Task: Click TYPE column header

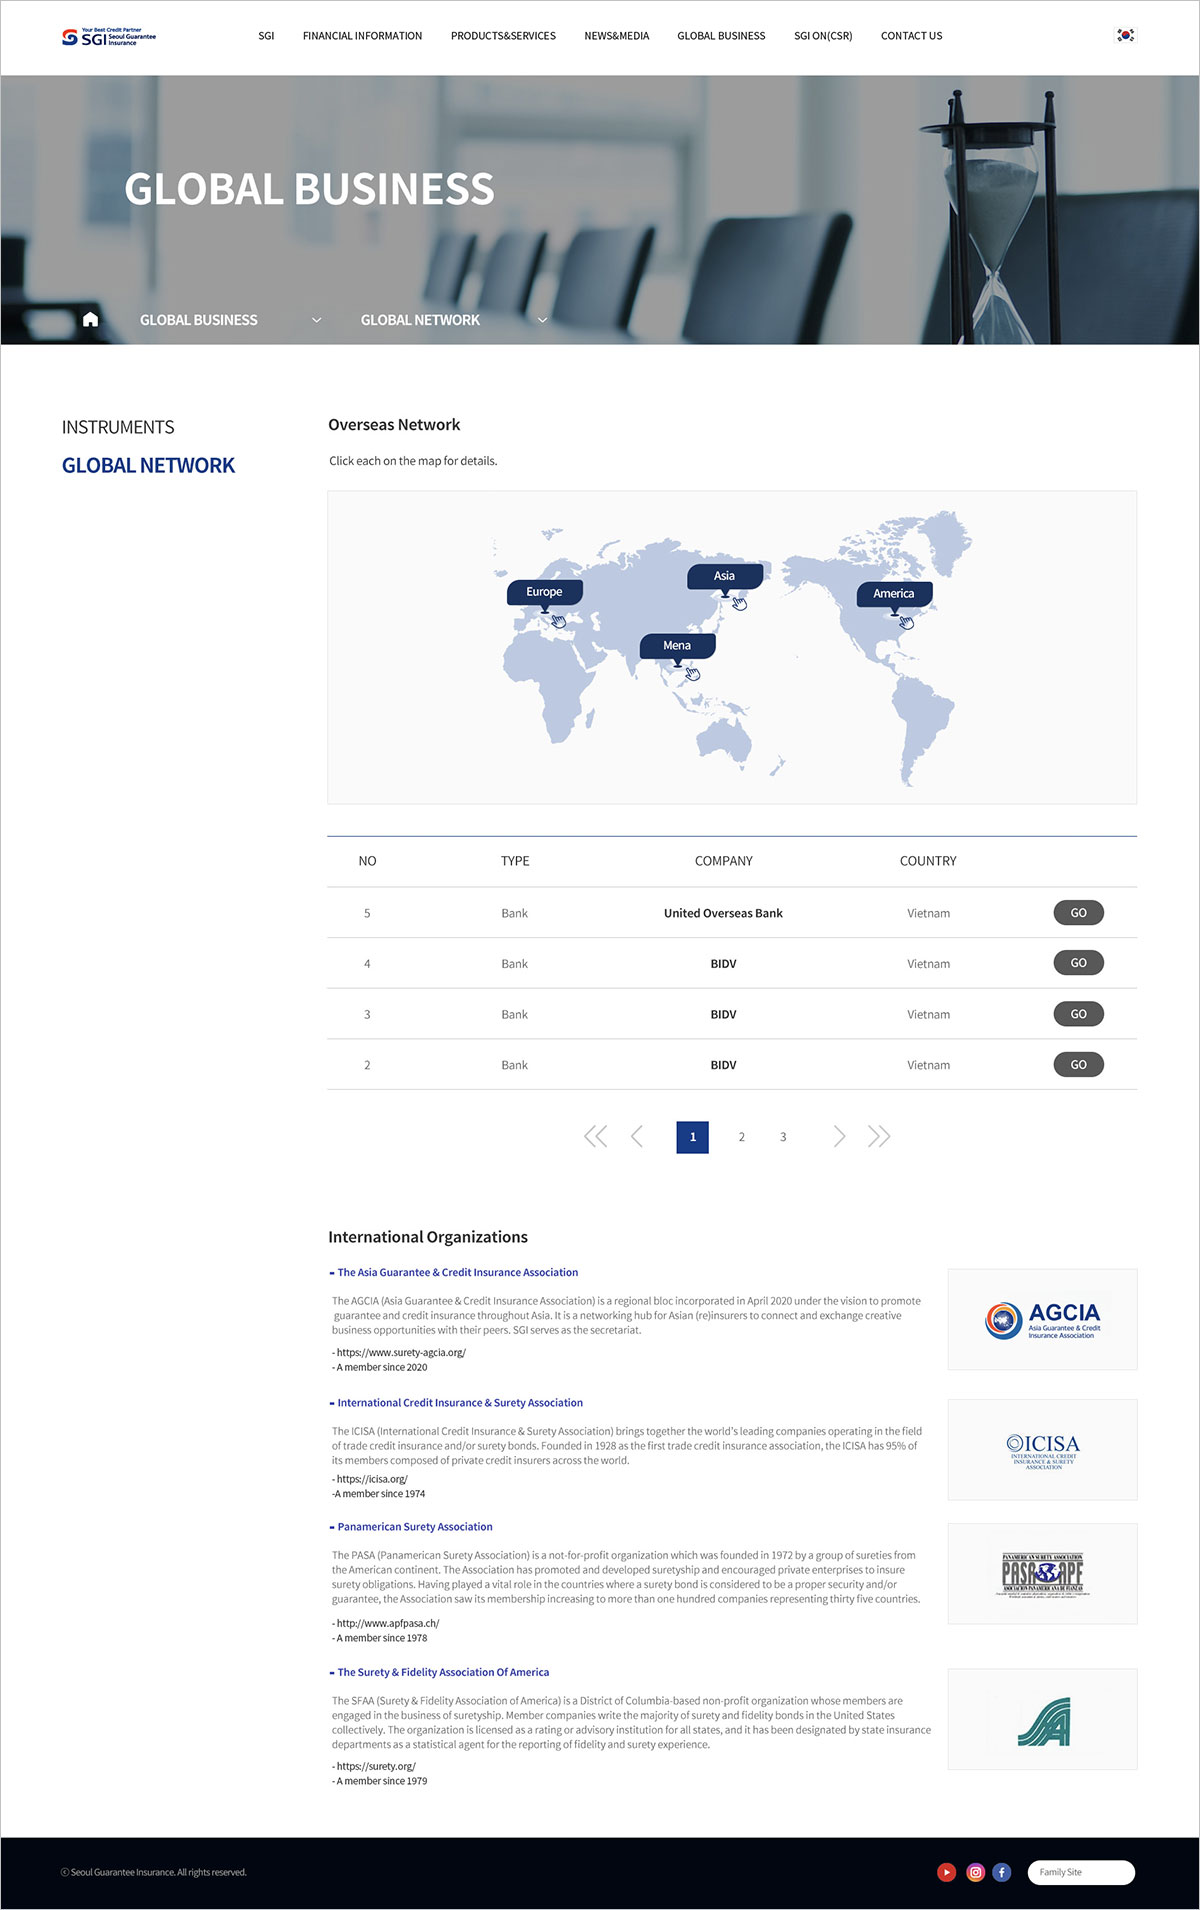Action: point(515,861)
